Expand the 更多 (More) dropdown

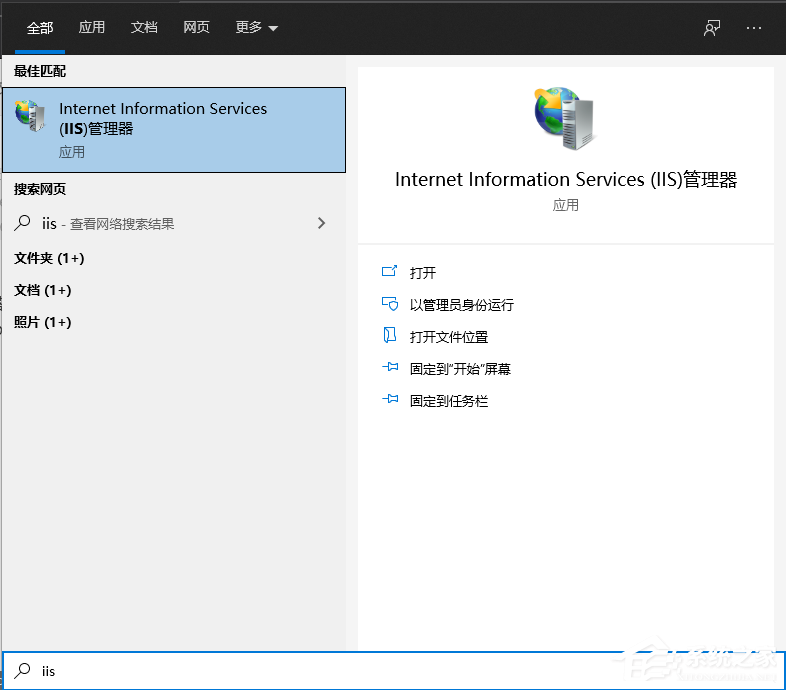tap(257, 28)
